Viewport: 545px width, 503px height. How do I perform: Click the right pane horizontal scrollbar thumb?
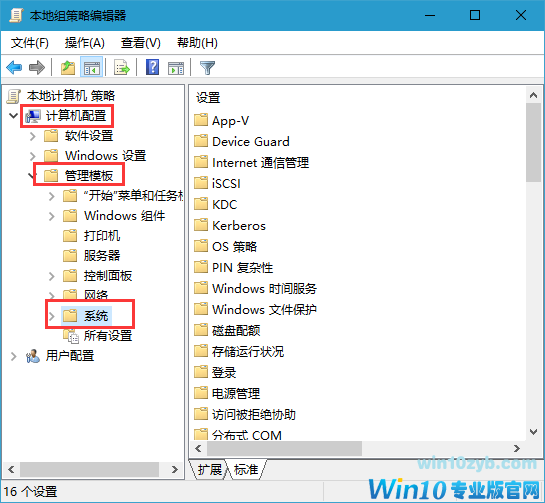[284, 448]
